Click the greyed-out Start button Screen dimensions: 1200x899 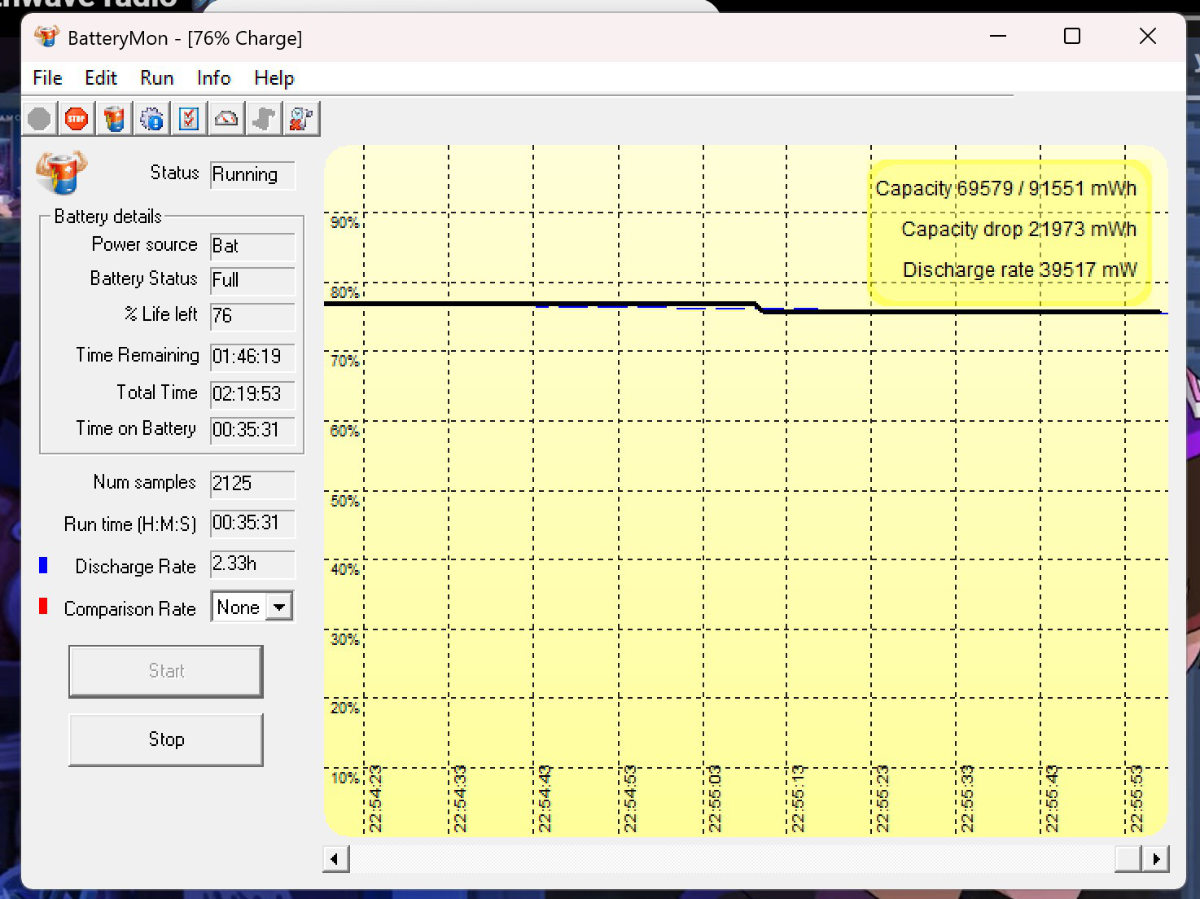point(166,671)
